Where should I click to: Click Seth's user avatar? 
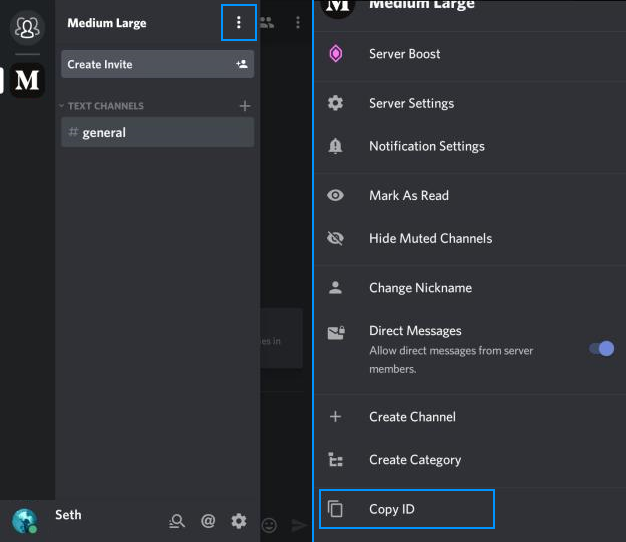click(x=25, y=521)
